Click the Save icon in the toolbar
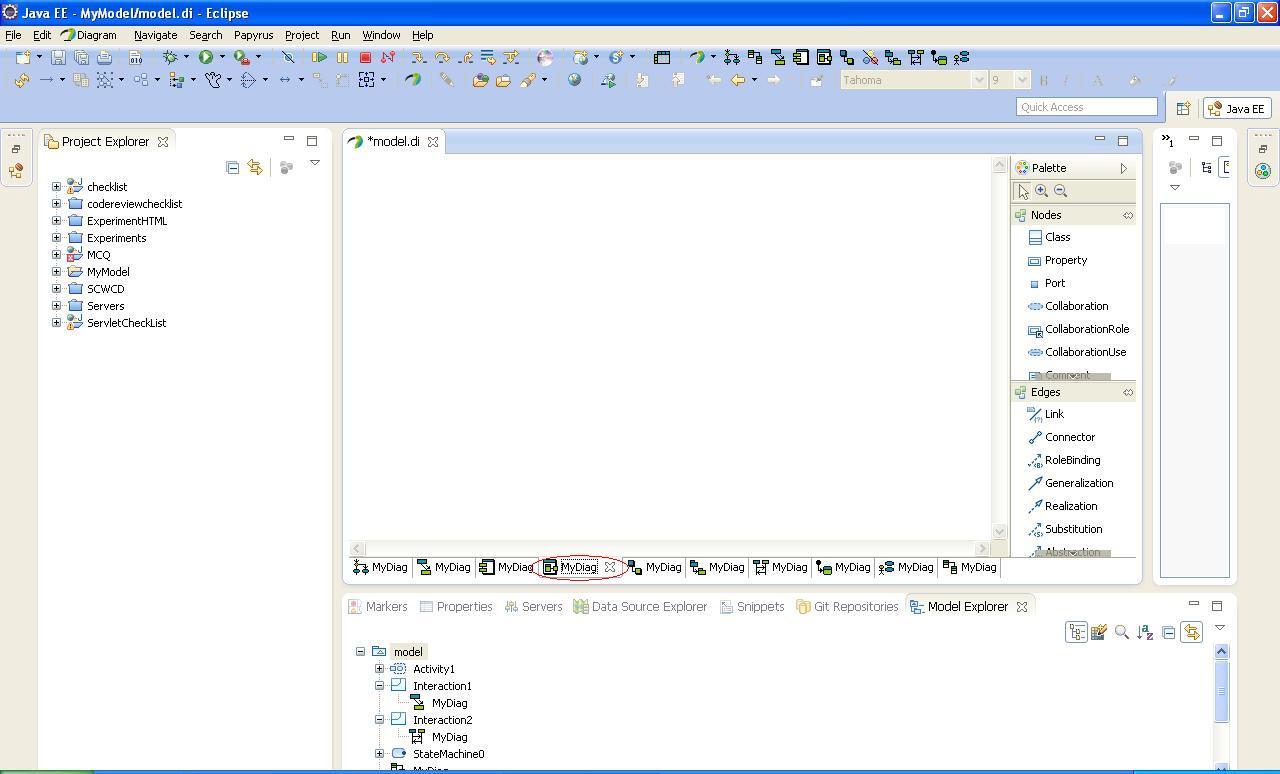This screenshot has height=774, width=1280. pos(58,58)
